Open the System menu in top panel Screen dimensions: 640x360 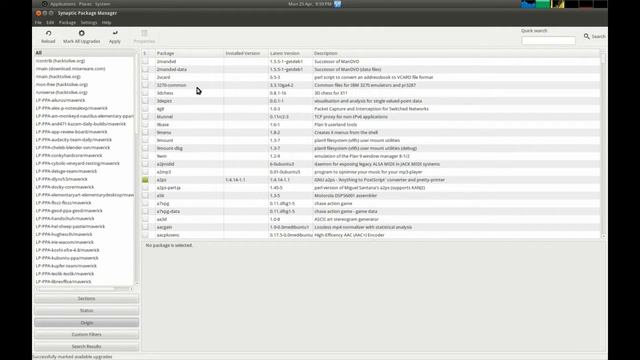[x=102, y=4]
